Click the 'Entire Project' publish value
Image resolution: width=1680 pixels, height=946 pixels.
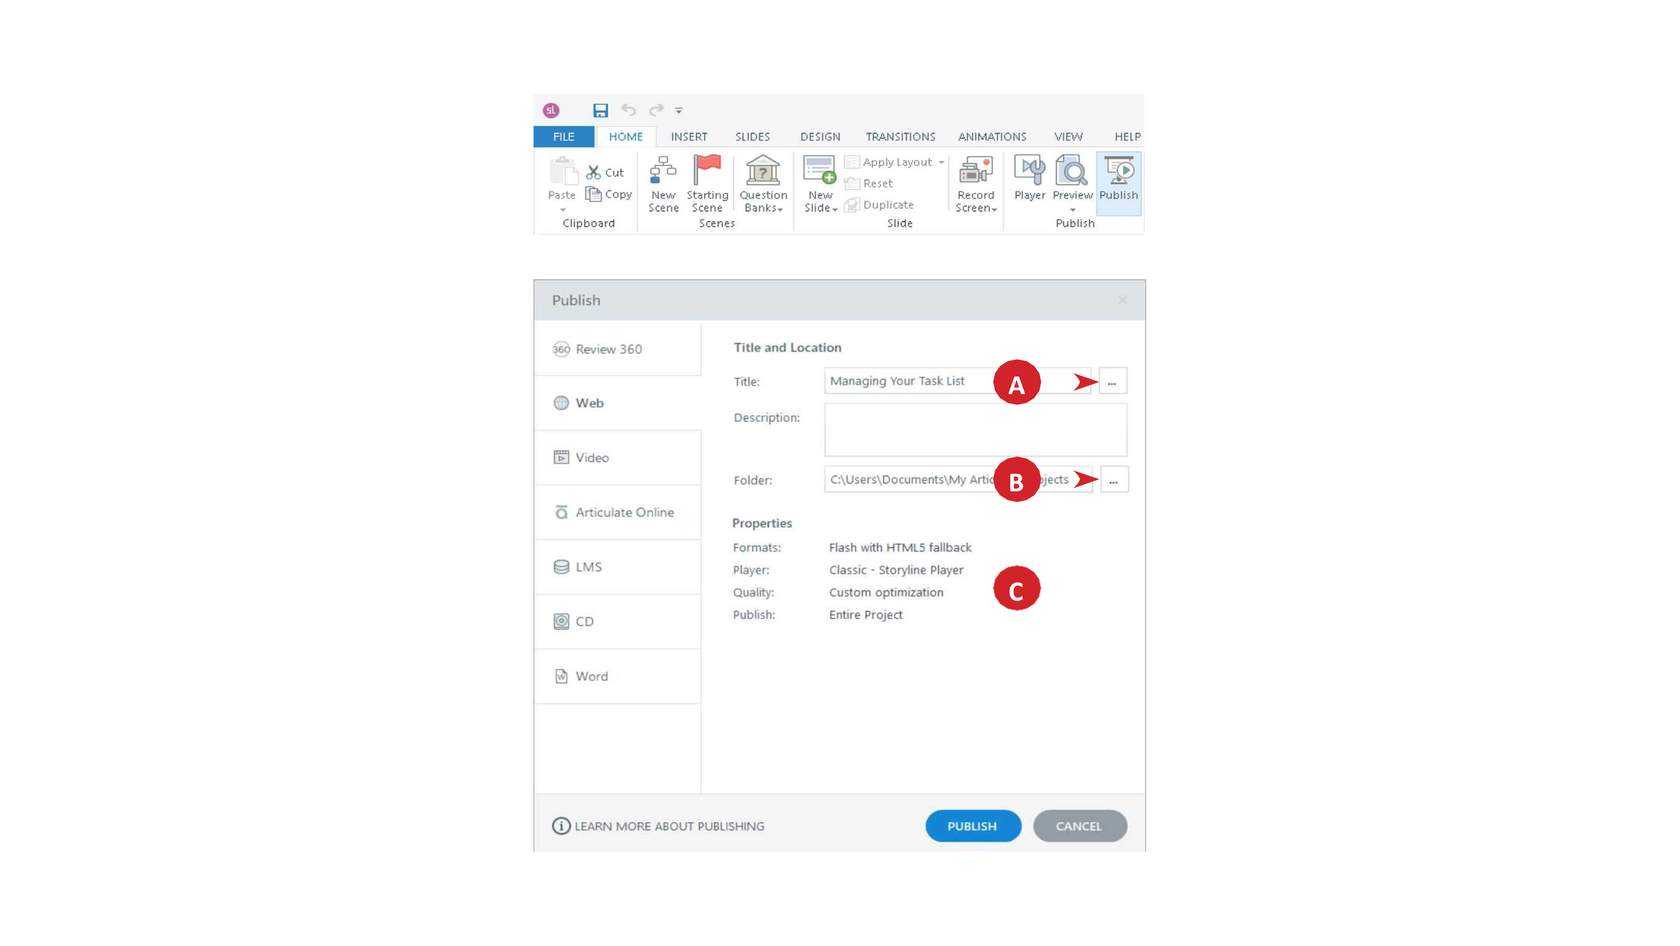(x=866, y=615)
